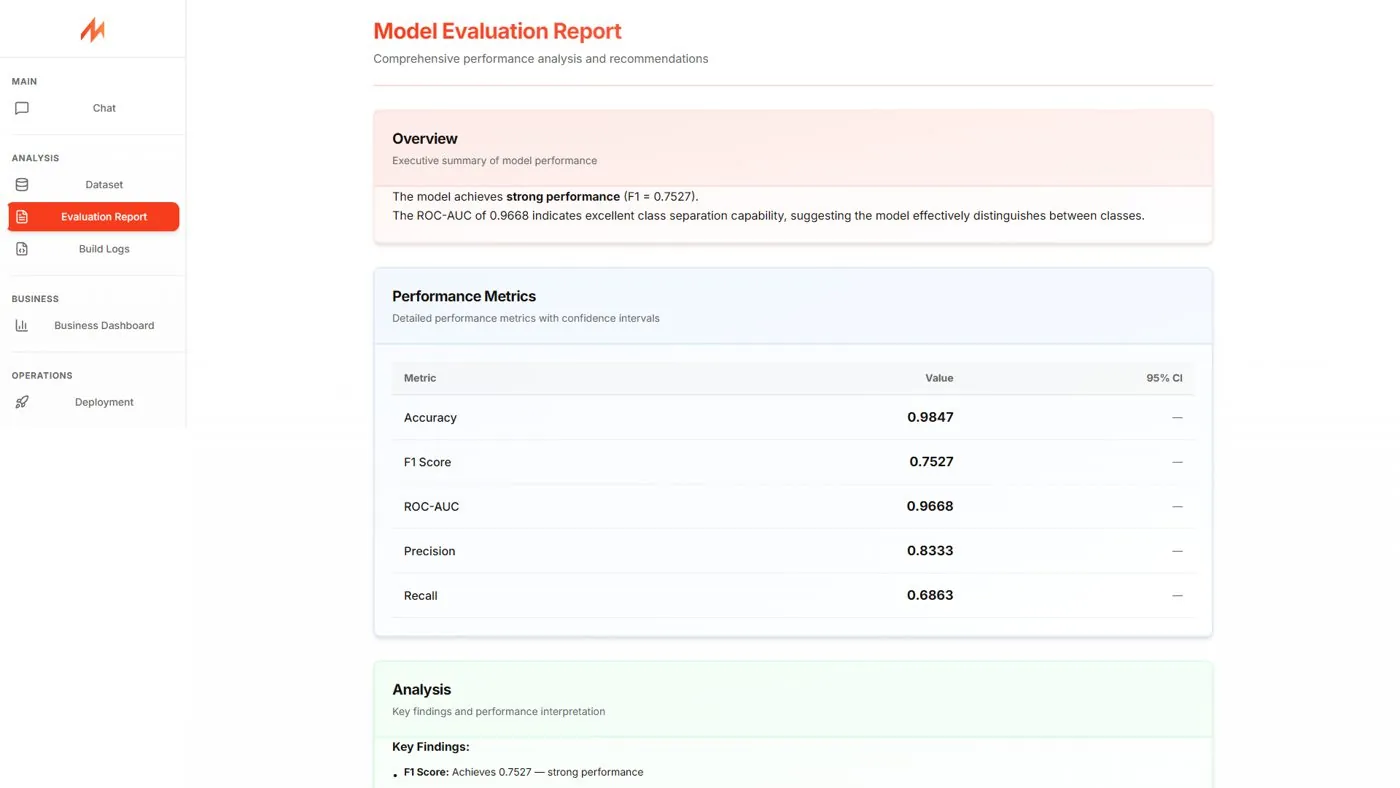This screenshot has width=1400, height=788.
Task: Click the 'Detailed performance metrics with confidence intervals' subtitle
Action: point(526,319)
